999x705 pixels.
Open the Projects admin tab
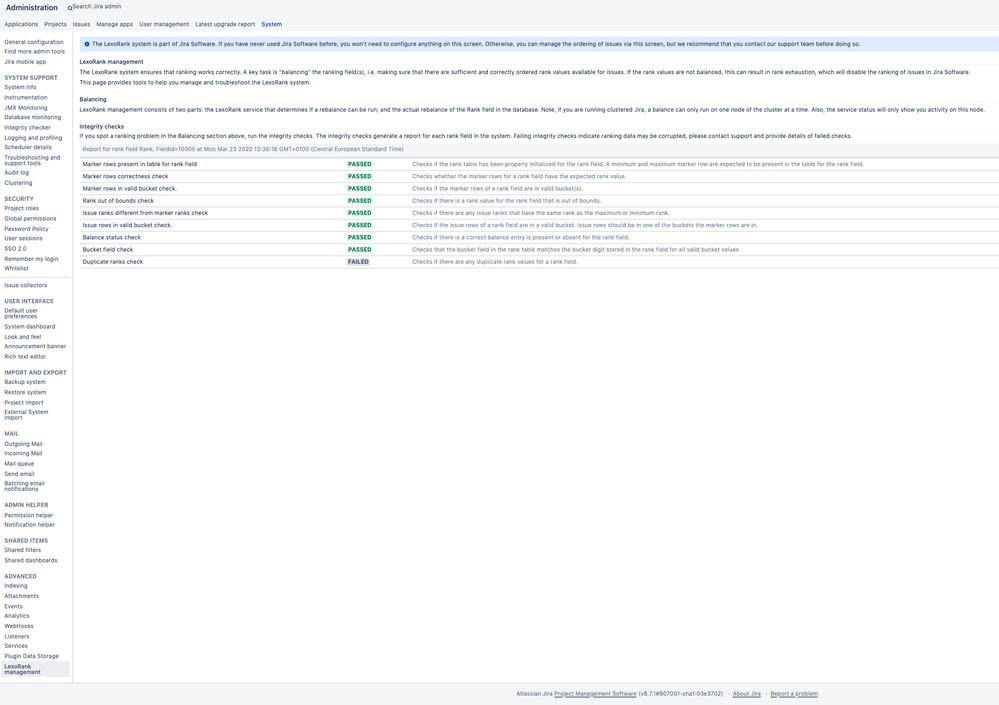[x=55, y=24]
